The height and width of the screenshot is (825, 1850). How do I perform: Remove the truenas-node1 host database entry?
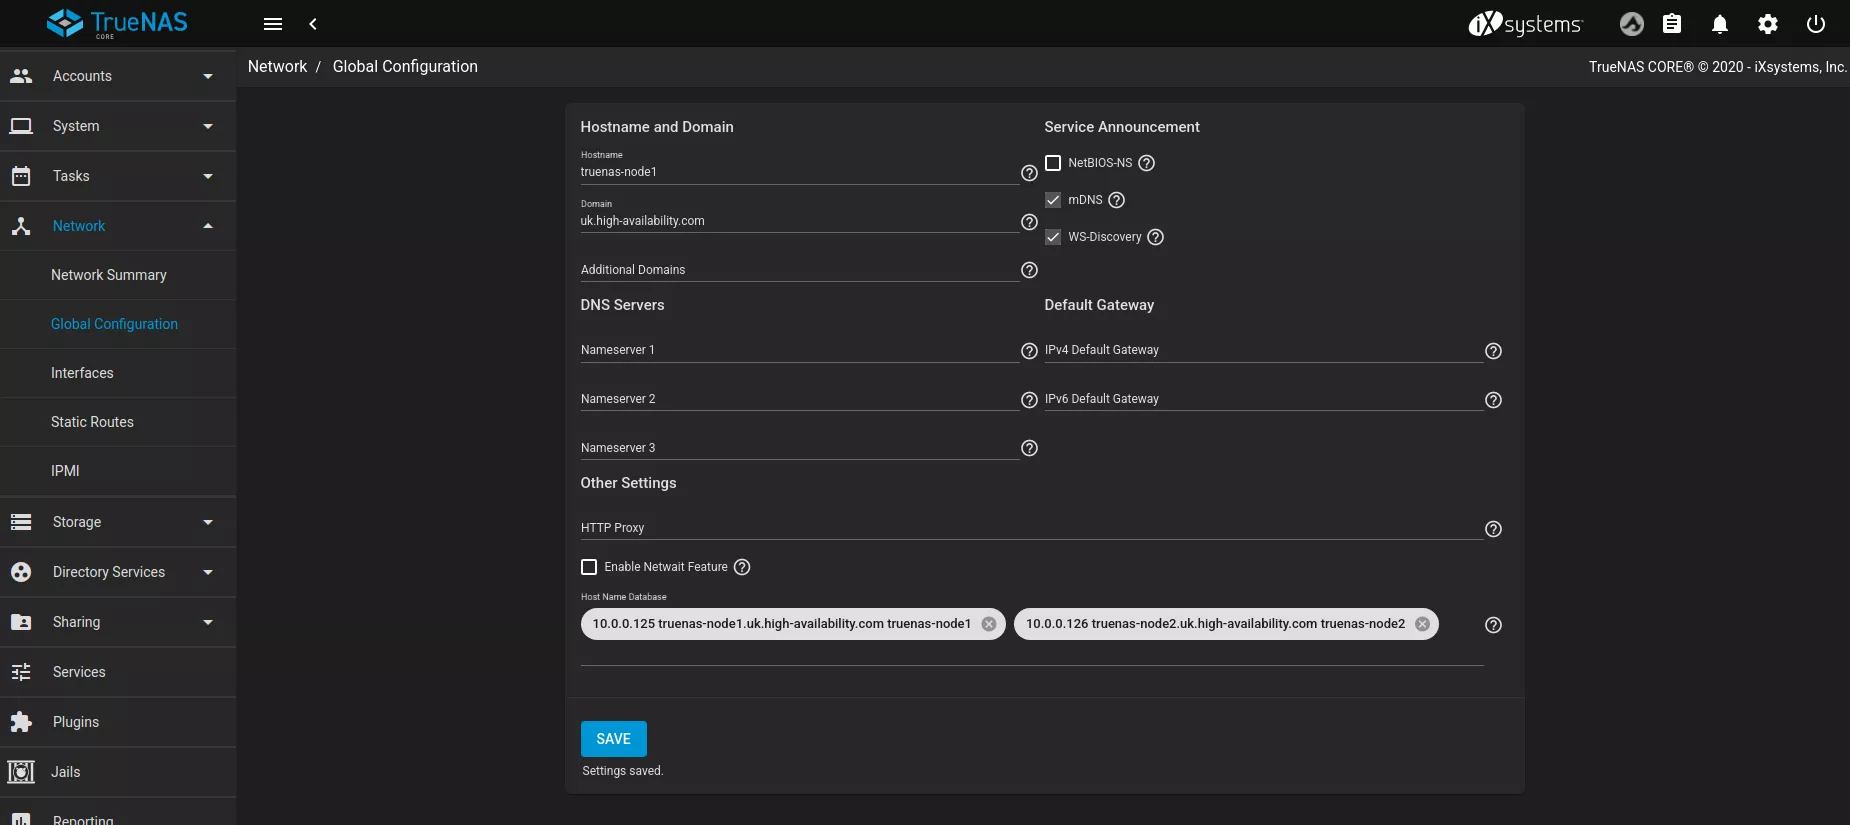[989, 624]
